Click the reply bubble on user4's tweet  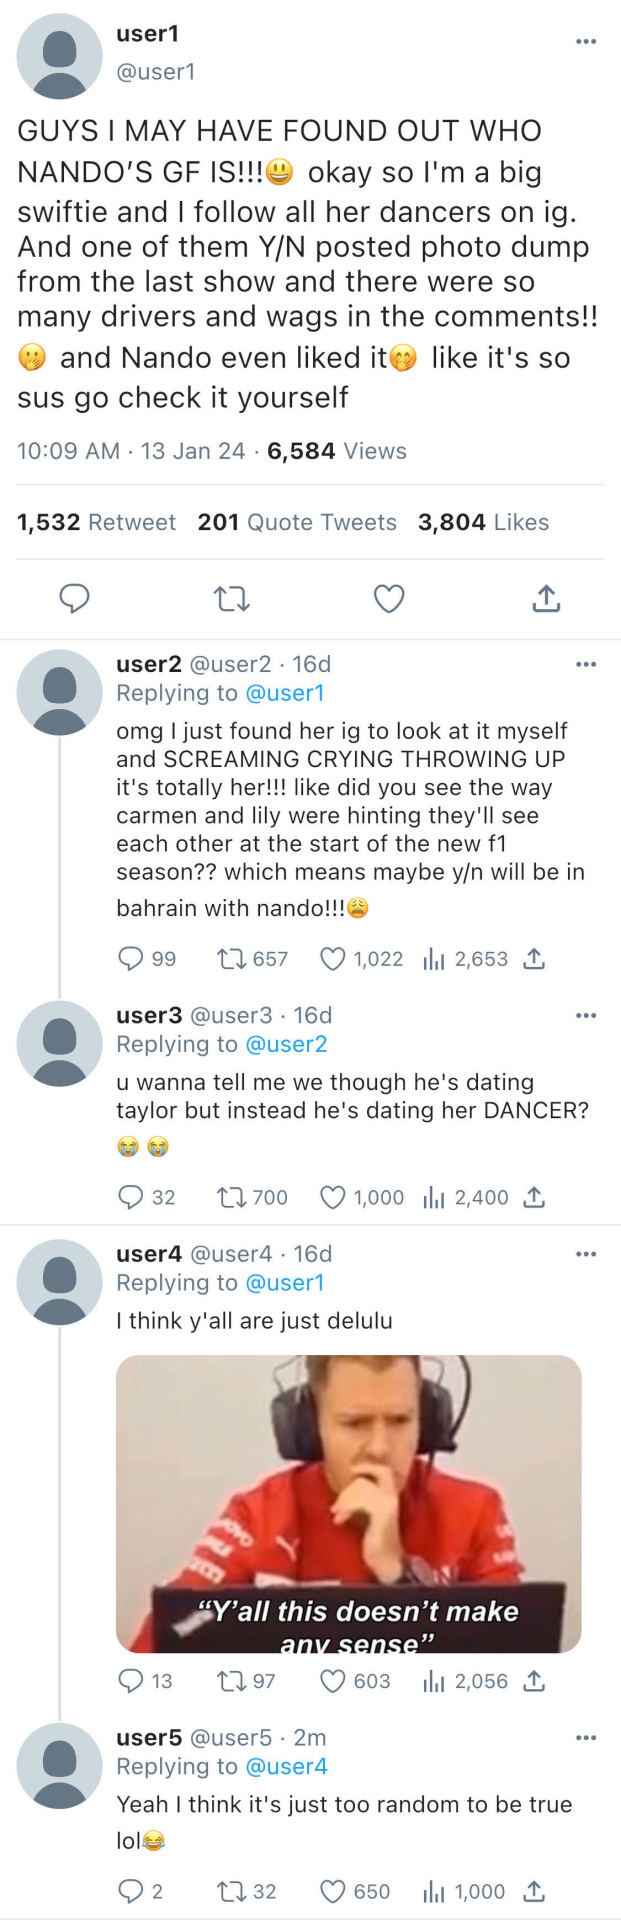click(x=131, y=1681)
